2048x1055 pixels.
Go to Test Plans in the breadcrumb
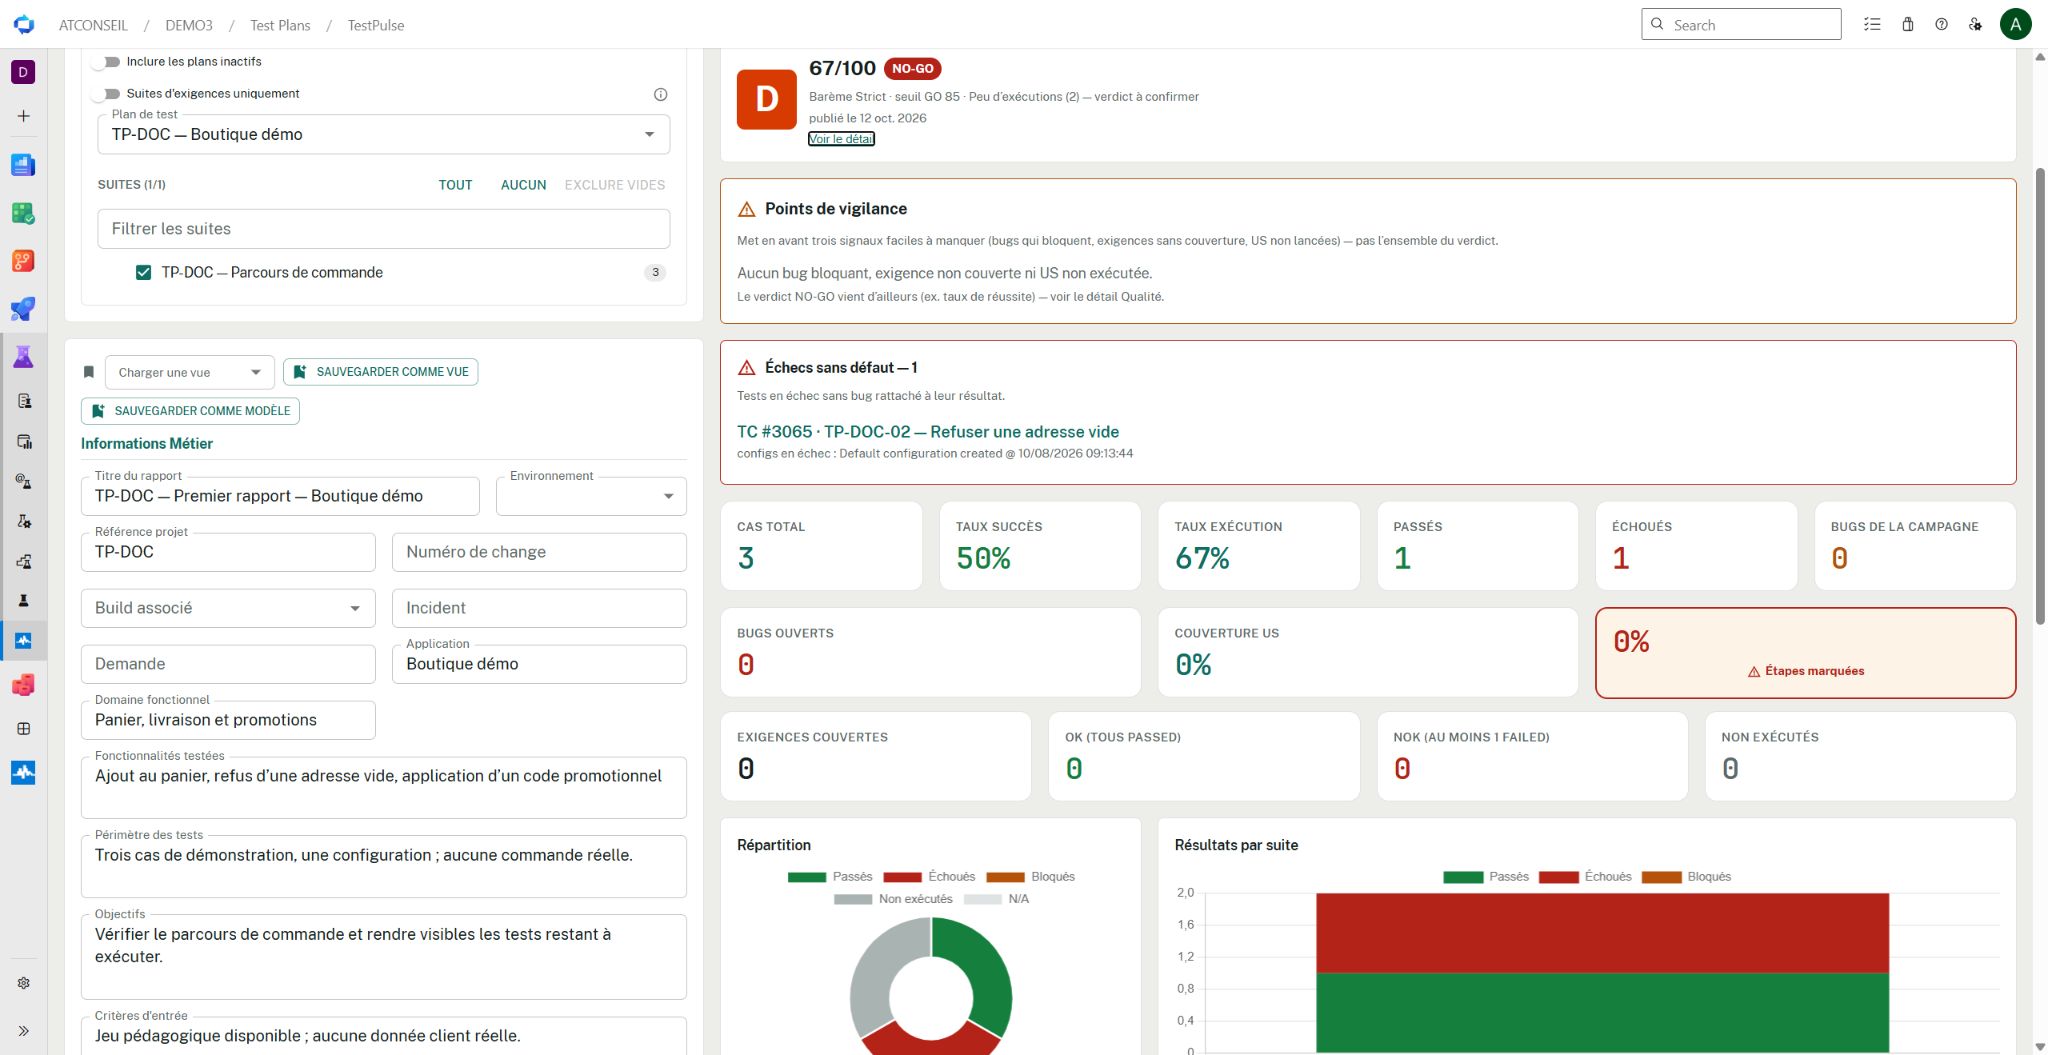pos(280,25)
